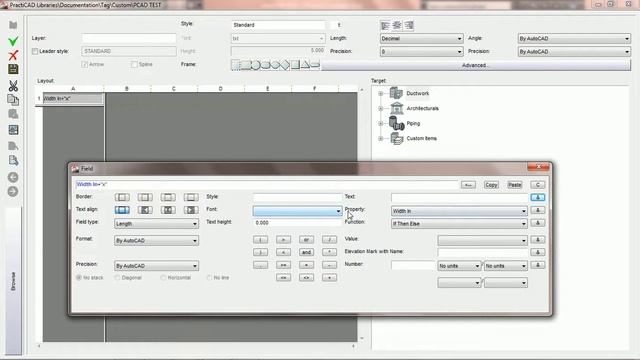The height and width of the screenshot is (360, 640).
Task: Open the Field type dropdown showing Length
Action: tap(156, 224)
